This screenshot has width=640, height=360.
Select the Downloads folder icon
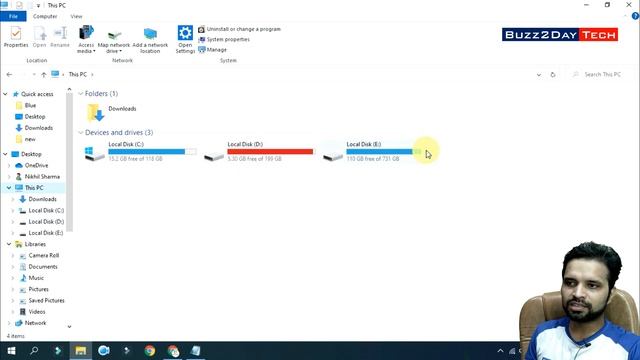click(x=96, y=113)
